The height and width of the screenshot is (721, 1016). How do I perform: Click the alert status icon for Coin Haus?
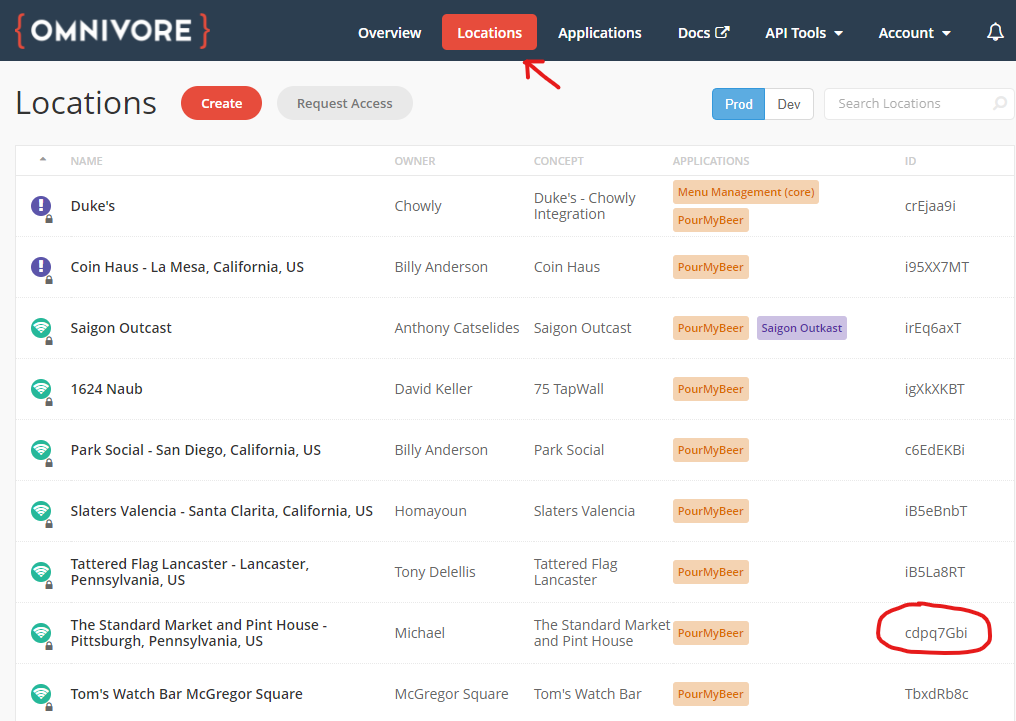pos(41,268)
